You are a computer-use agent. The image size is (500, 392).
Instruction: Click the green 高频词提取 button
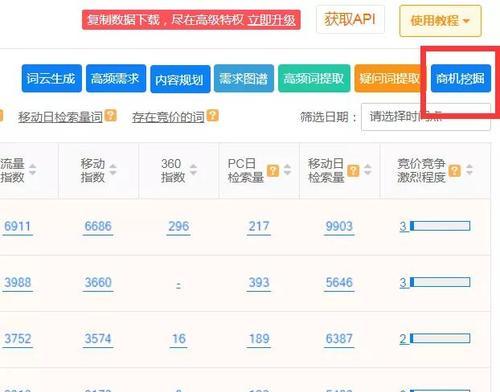point(314,78)
